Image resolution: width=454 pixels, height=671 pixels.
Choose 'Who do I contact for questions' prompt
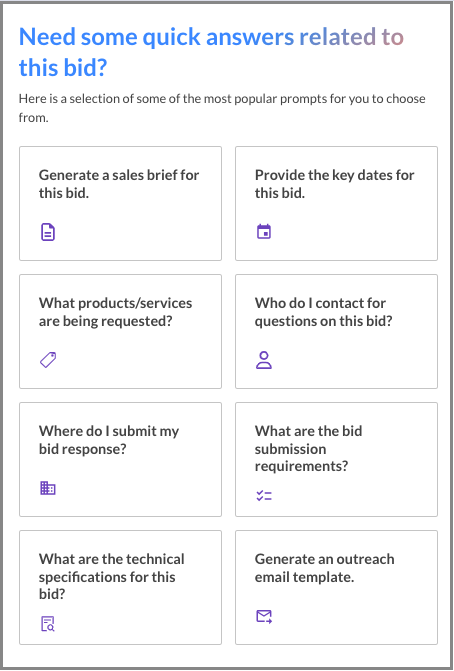tap(336, 331)
